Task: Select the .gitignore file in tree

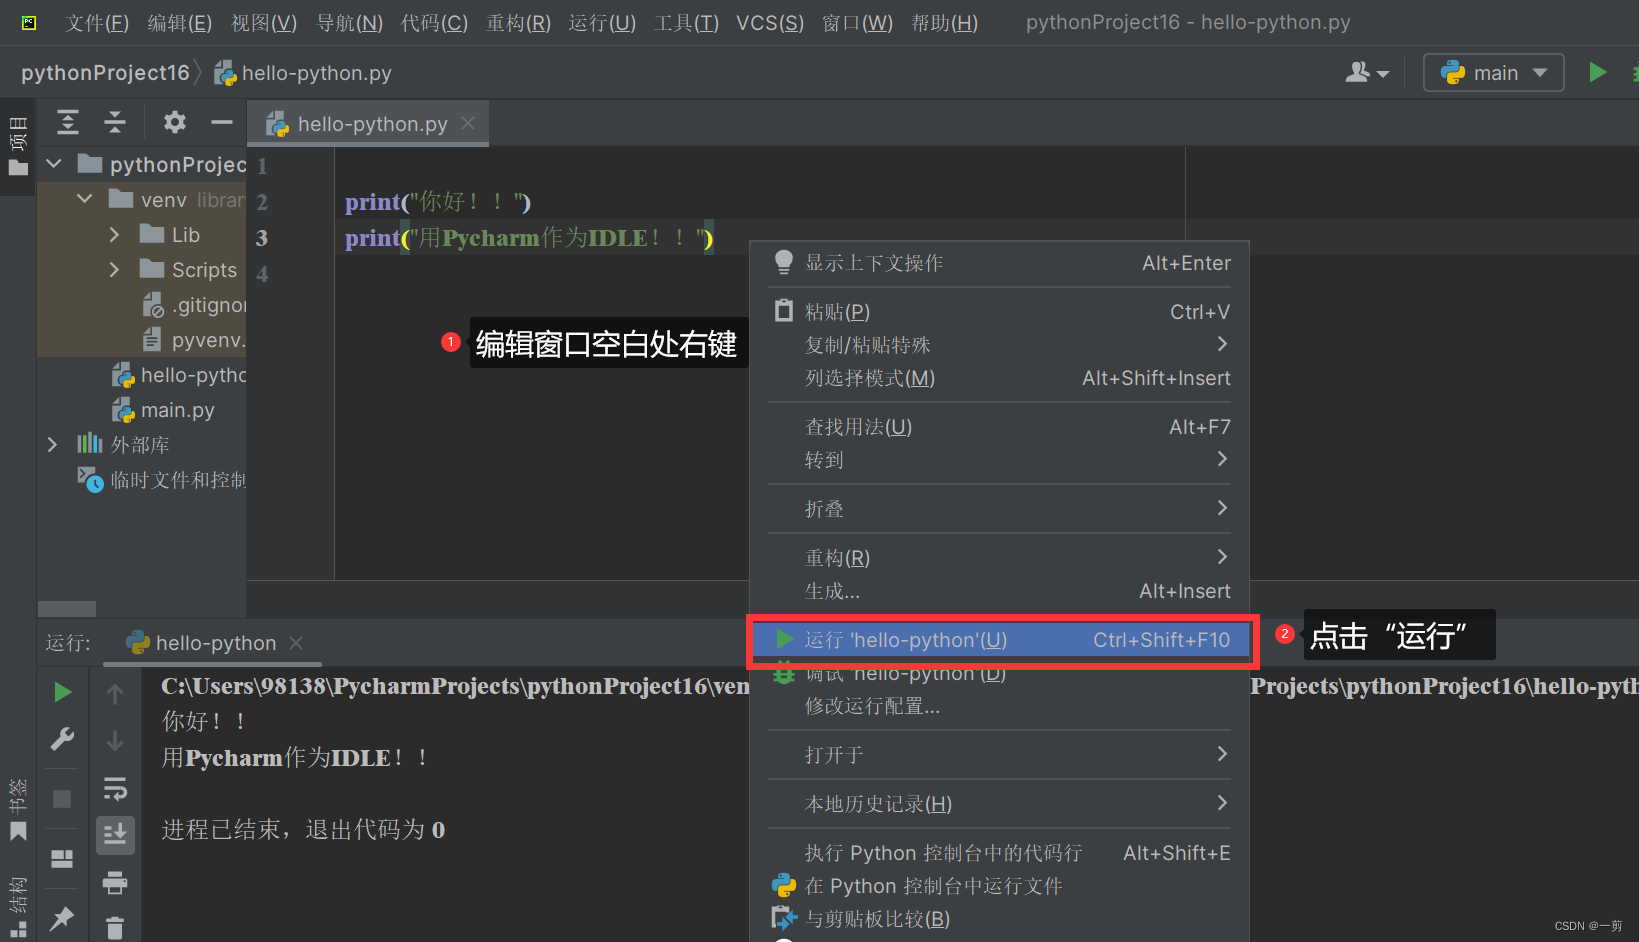Action: pyautogui.click(x=195, y=304)
